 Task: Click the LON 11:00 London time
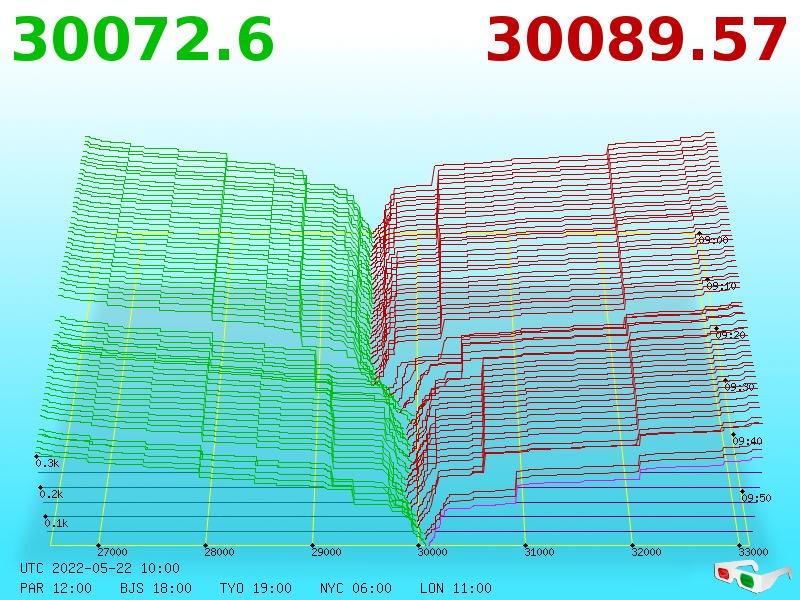456,588
